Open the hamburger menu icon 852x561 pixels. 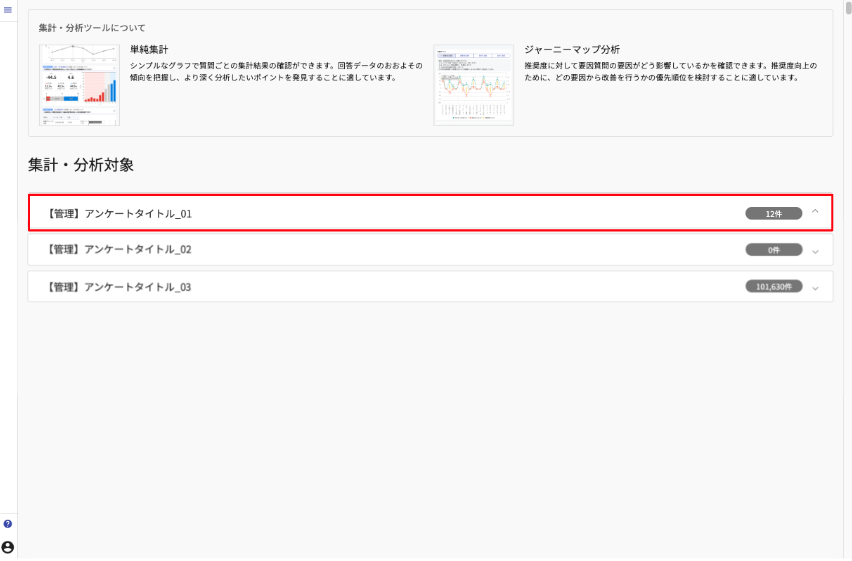point(8,10)
